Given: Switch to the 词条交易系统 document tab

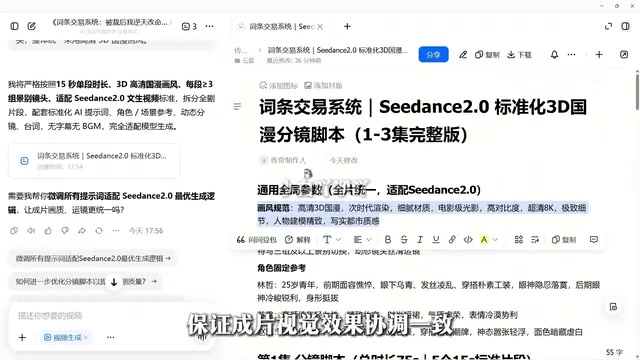Looking at the screenshot, I should [281, 27].
